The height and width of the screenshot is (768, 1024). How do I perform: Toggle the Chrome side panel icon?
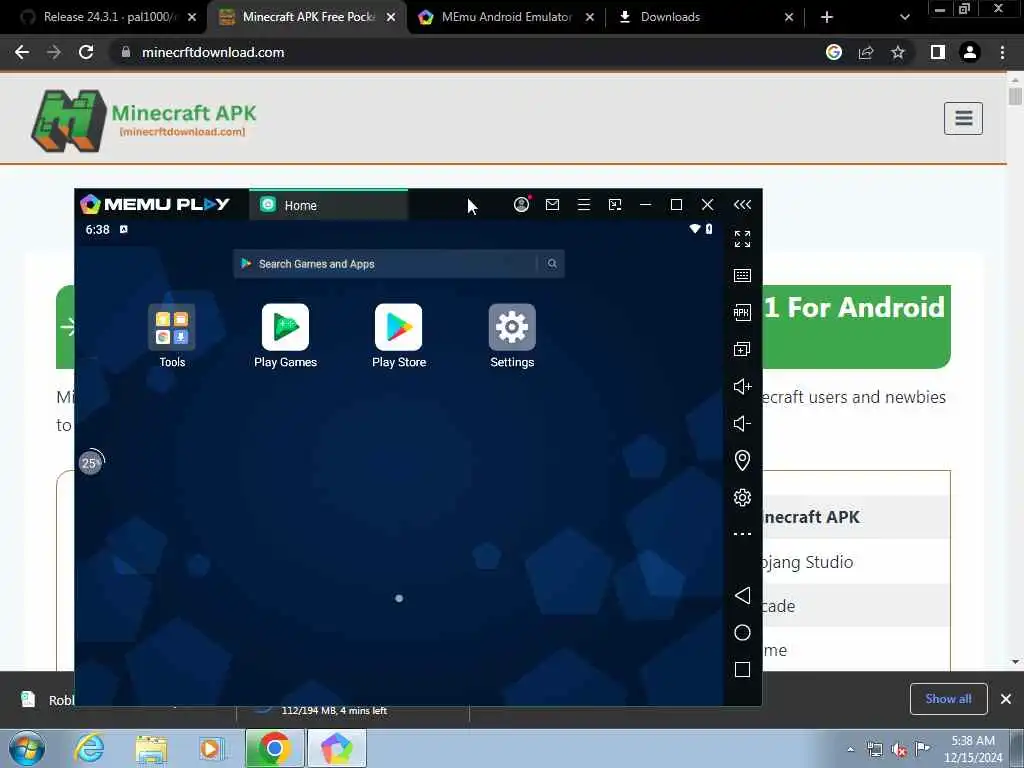click(938, 52)
